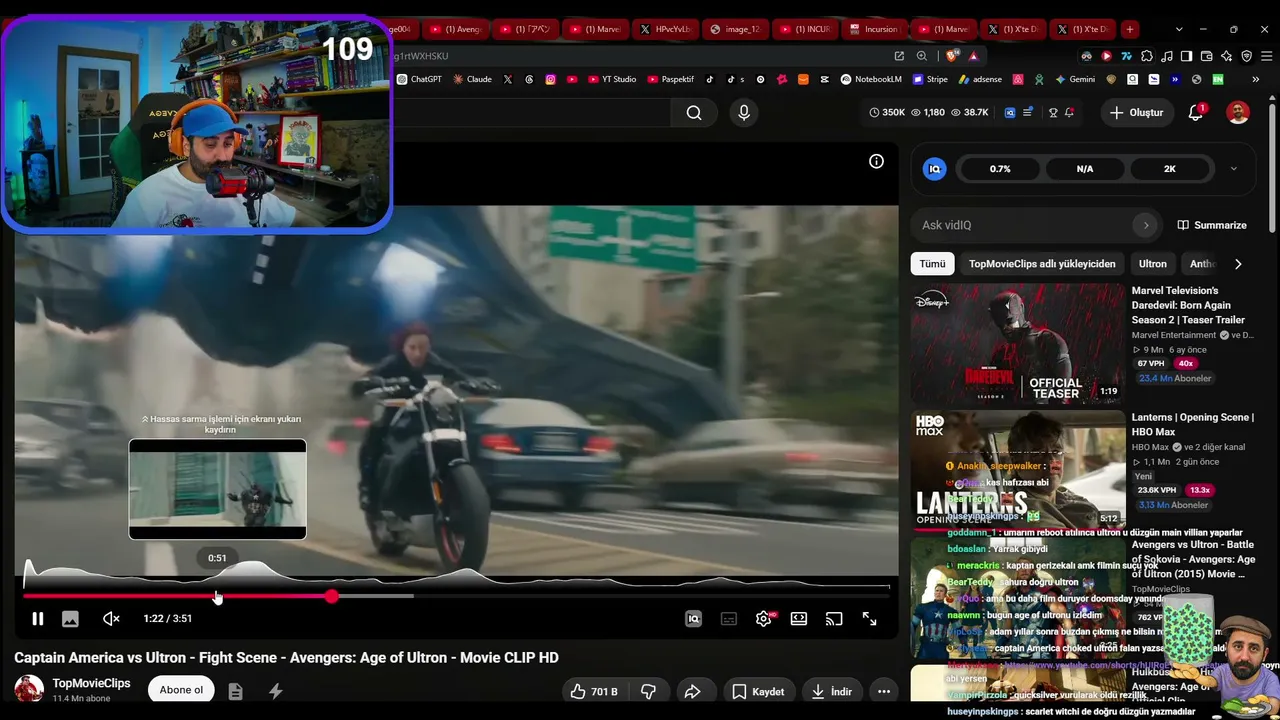Screen dimensions: 1280x720
Task: Open the Daredevil Born Again teaser thumbnail
Action: [x=1017, y=343]
